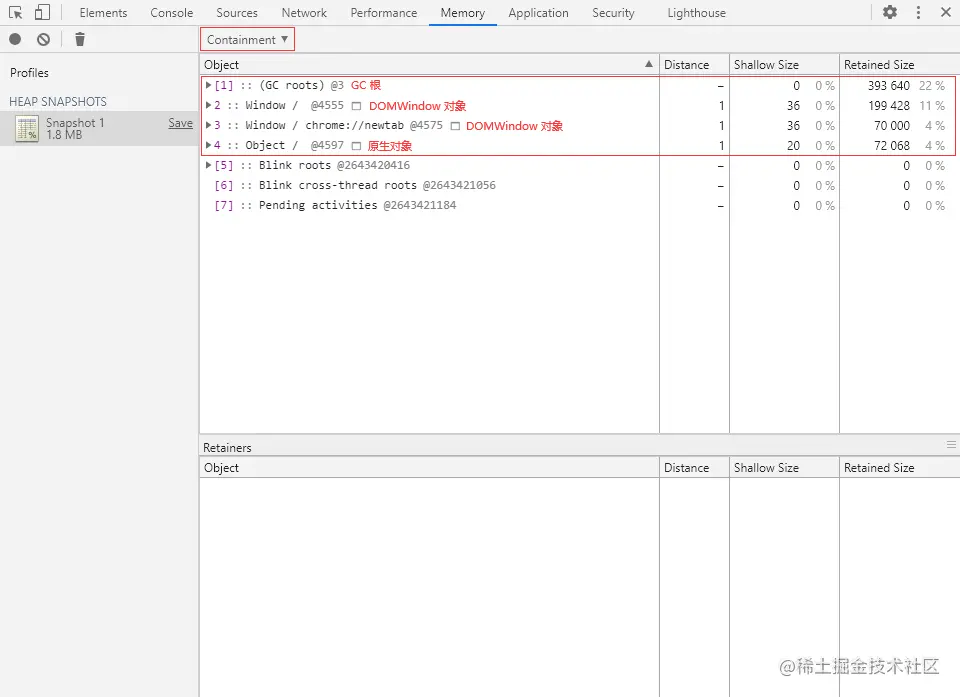The height and width of the screenshot is (697, 960).
Task: Switch to the Security tab
Action: click(613, 13)
